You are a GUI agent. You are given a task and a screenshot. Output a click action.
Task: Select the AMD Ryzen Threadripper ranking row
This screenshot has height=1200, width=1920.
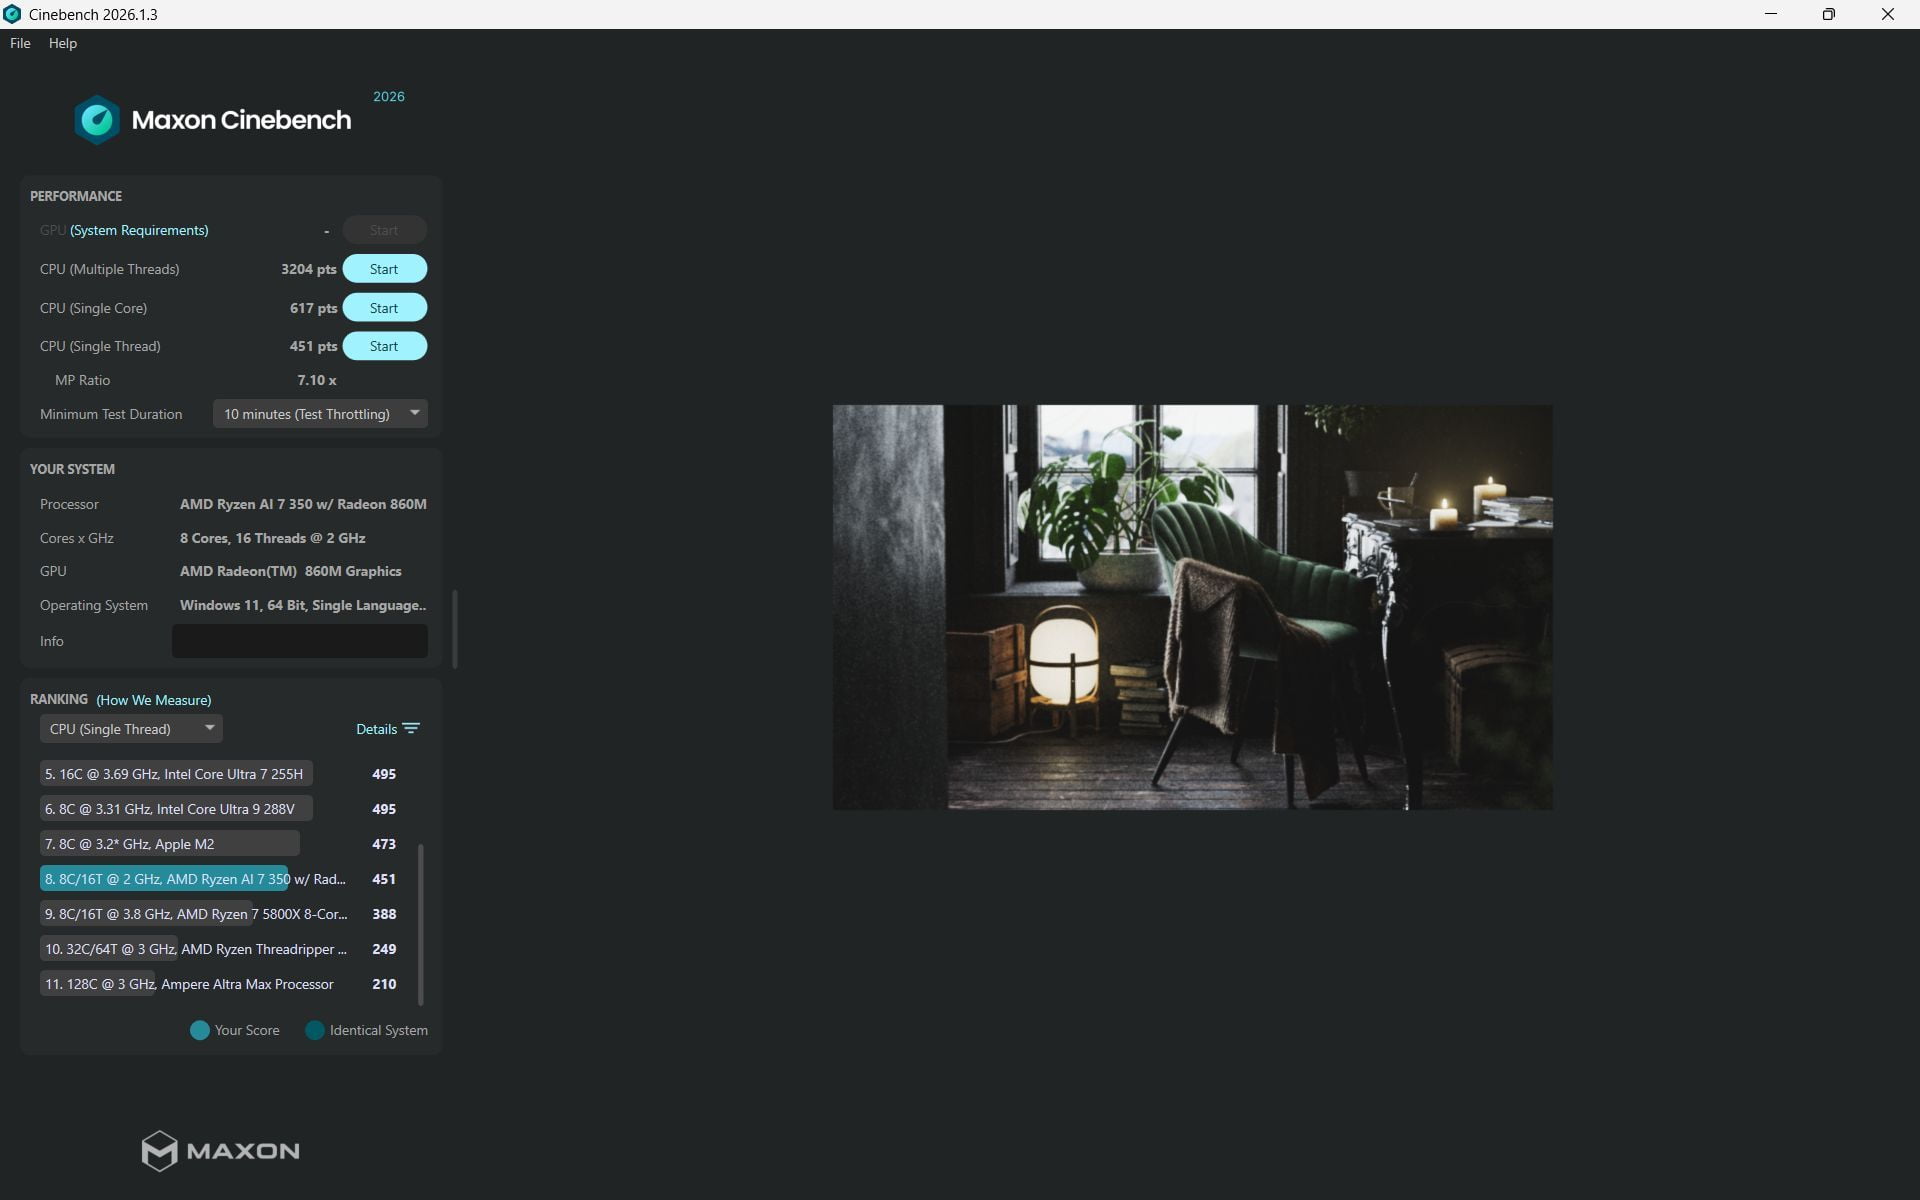(218, 949)
